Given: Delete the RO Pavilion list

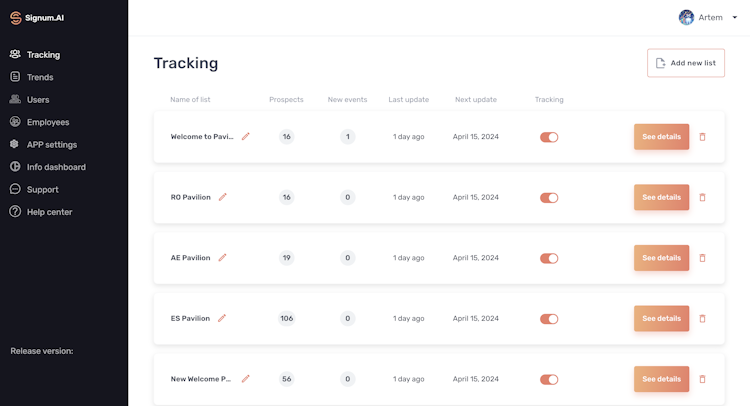Looking at the screenshot, I should 702,197.
